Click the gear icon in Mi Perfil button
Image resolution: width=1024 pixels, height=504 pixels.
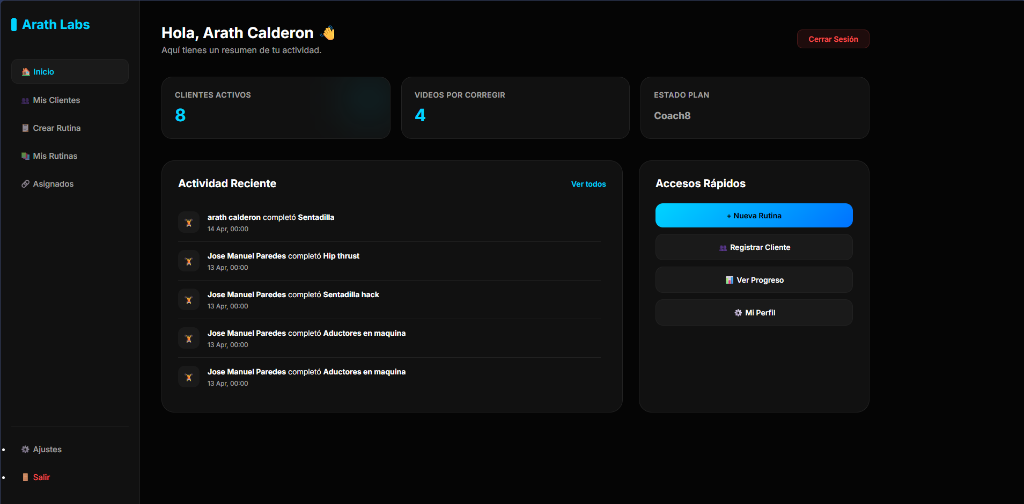pos(738,313)
